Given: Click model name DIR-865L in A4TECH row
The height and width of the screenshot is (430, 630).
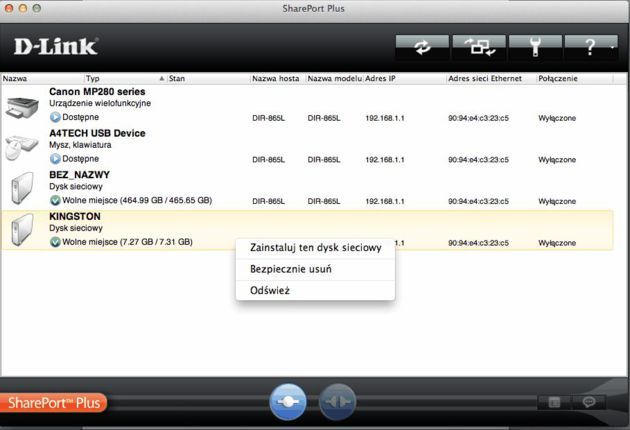Looking at the screenshot, I should [x=324, y=160].
